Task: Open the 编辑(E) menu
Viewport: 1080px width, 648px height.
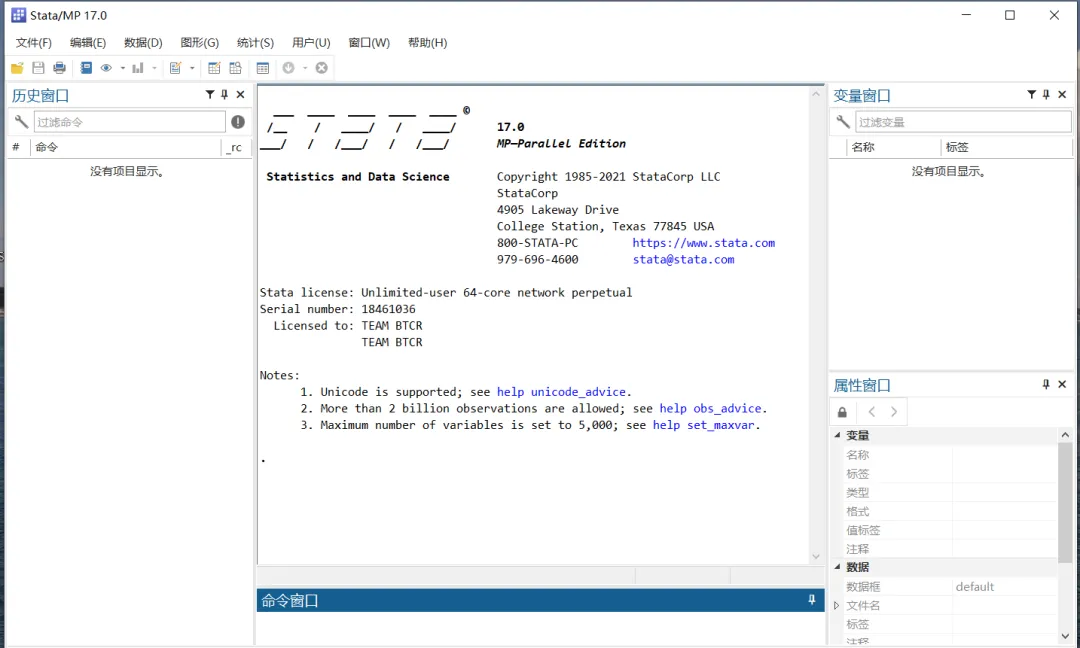Action: (x=88, y=43)
